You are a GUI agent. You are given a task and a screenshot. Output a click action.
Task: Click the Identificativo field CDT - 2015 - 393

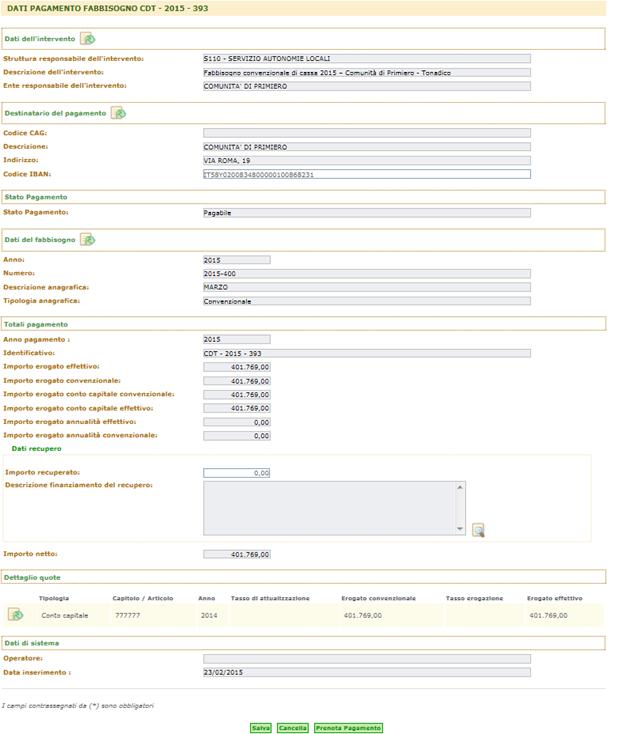click(x=367, y=353)
